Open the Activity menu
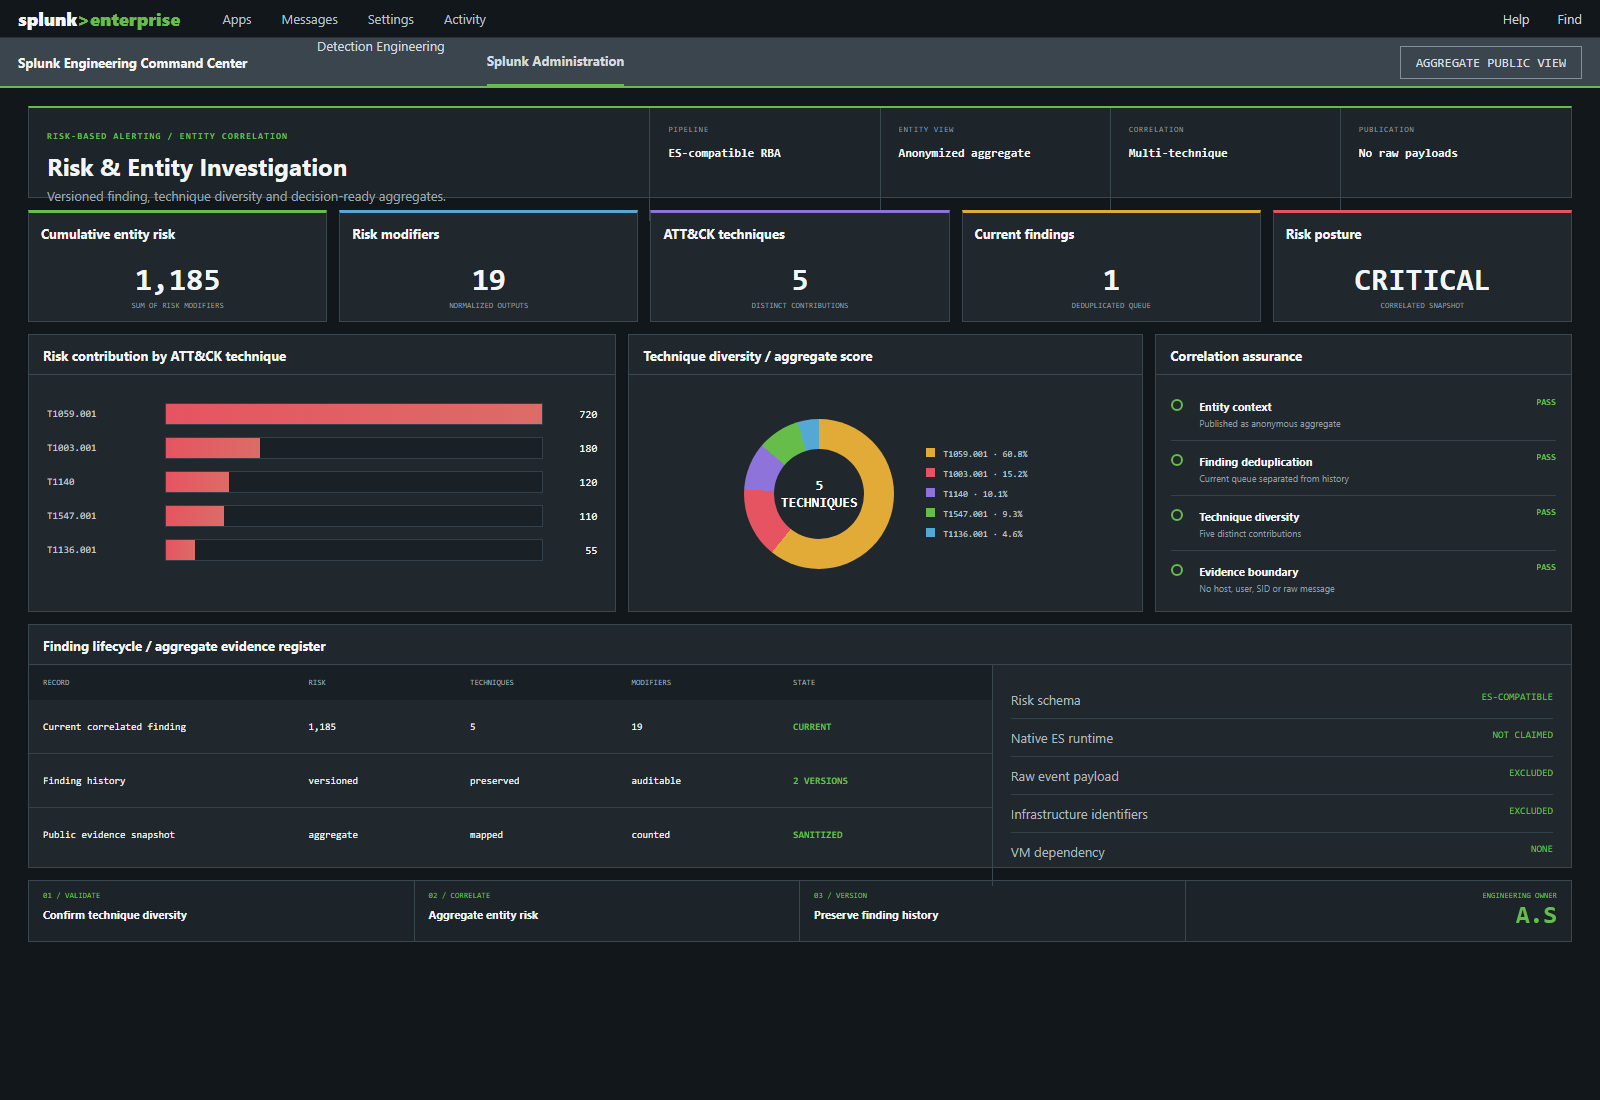The image size is (1600, 1100). pos(464,19)
